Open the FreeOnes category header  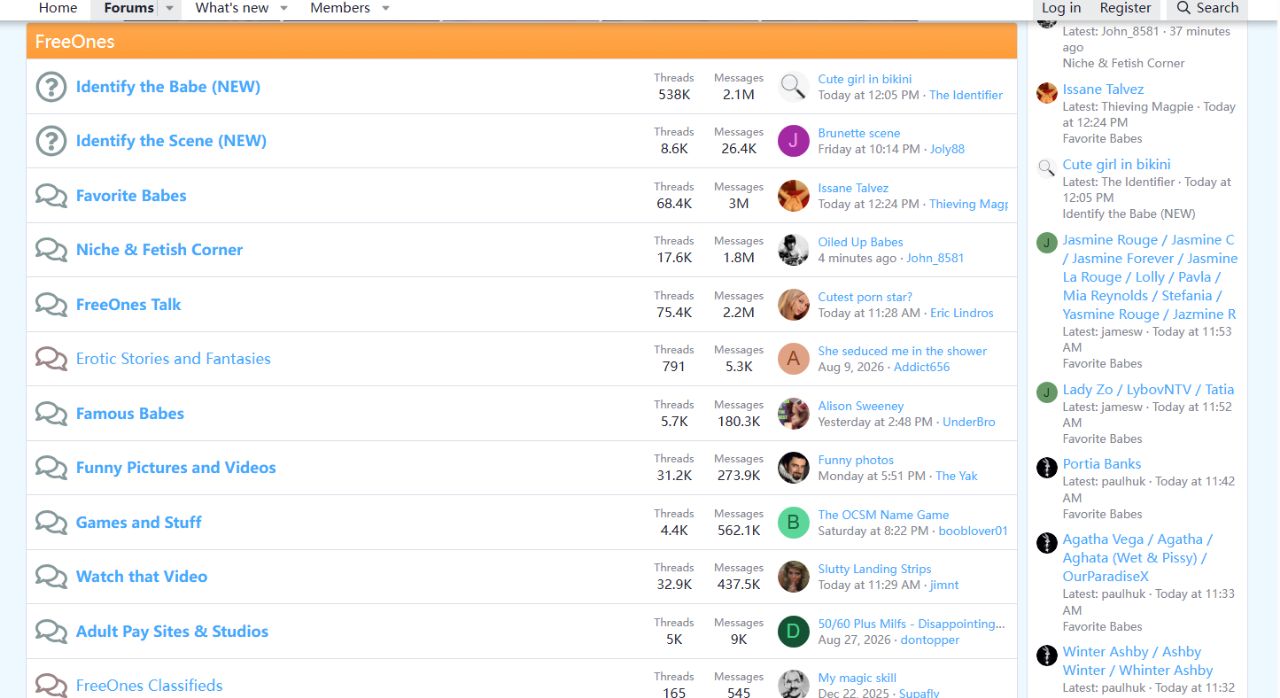75,42
